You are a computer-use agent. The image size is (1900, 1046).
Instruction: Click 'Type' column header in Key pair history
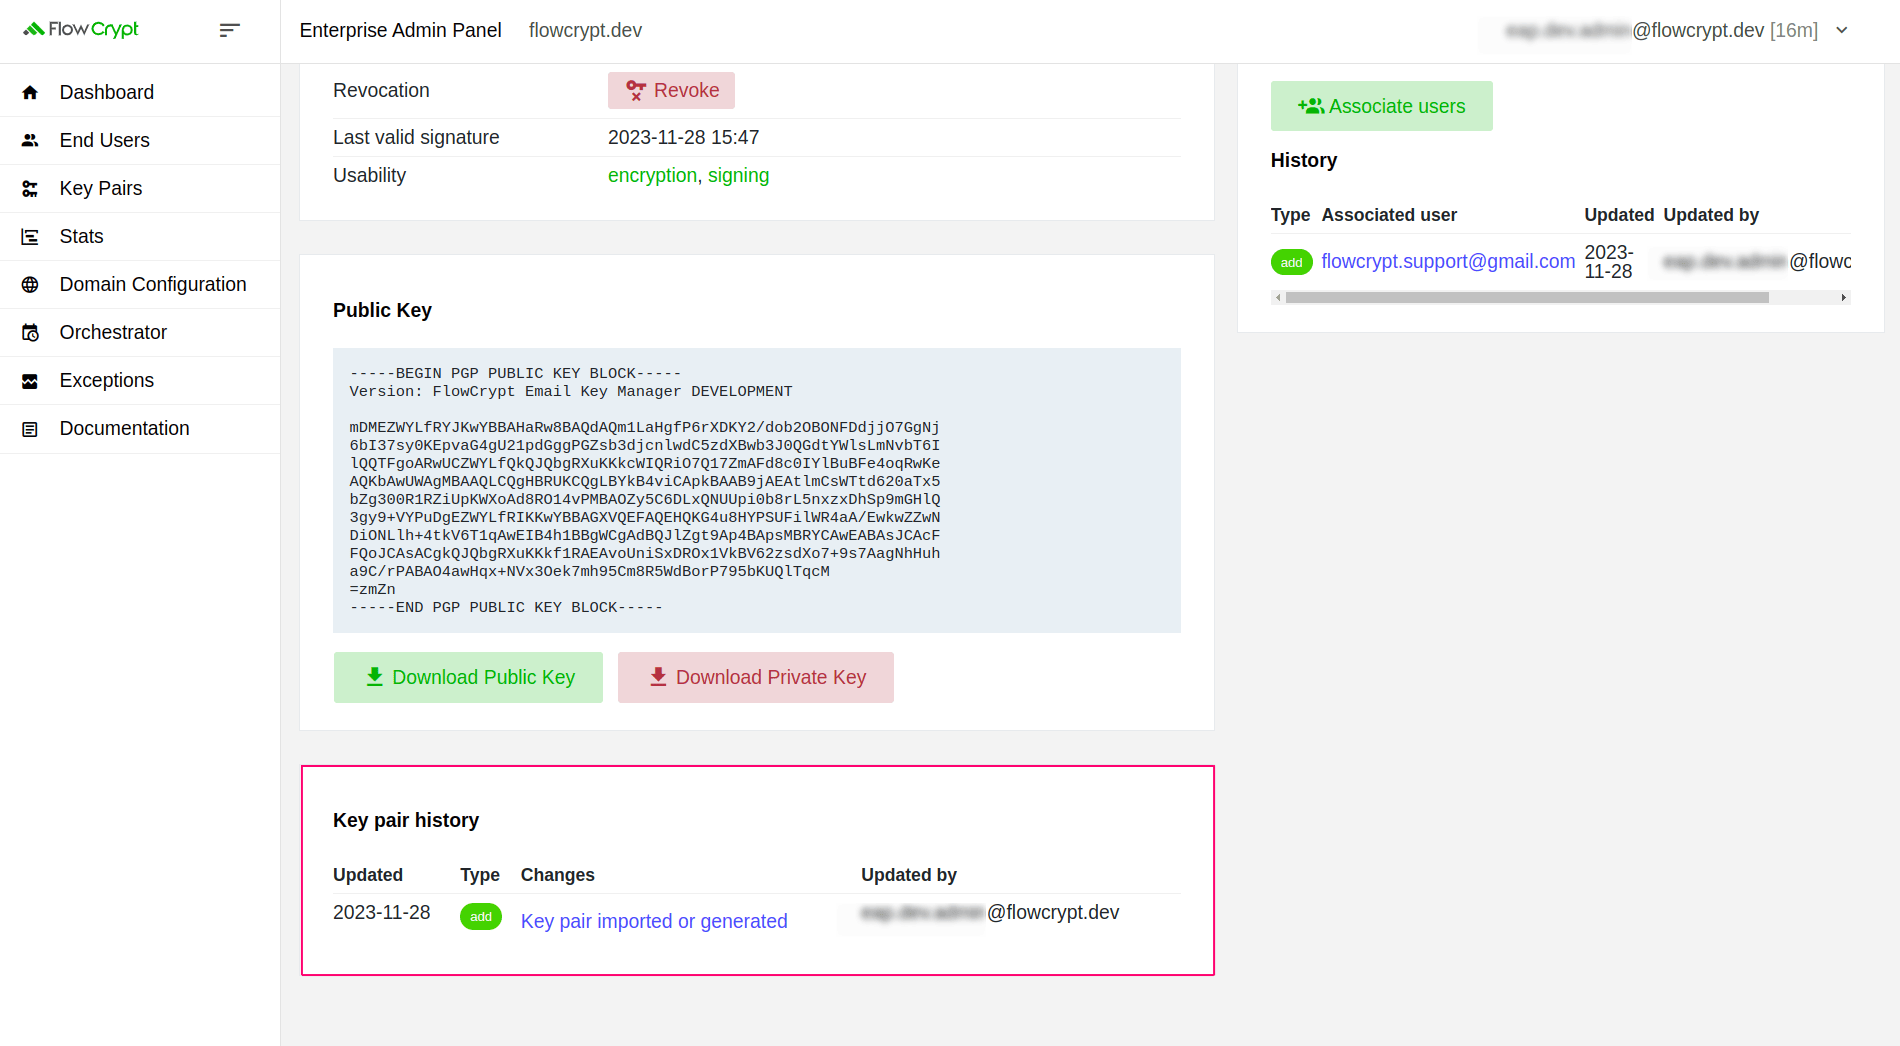point(479,875)
